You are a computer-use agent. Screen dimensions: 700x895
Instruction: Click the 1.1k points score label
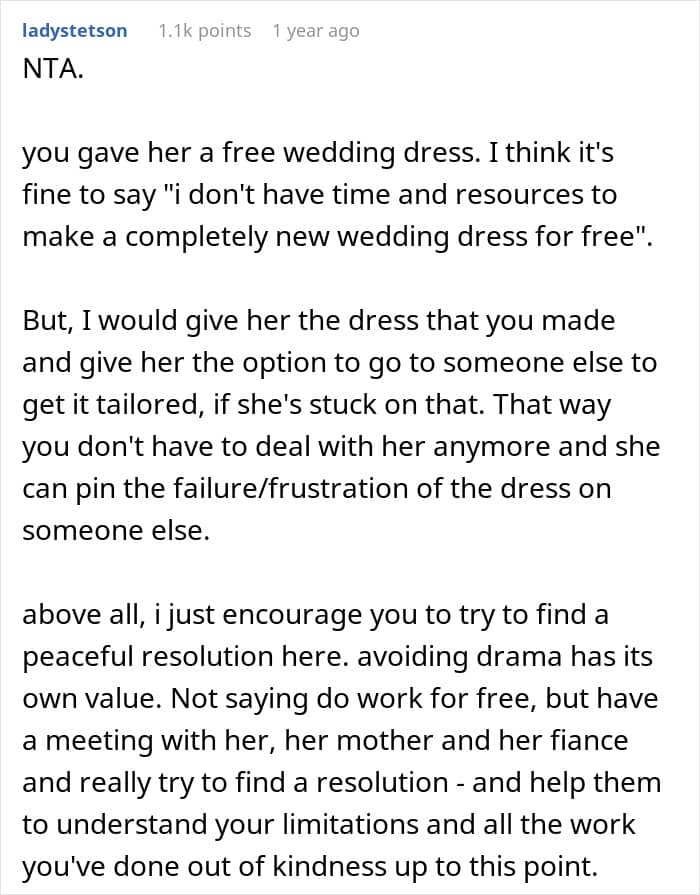coord(204,31)
